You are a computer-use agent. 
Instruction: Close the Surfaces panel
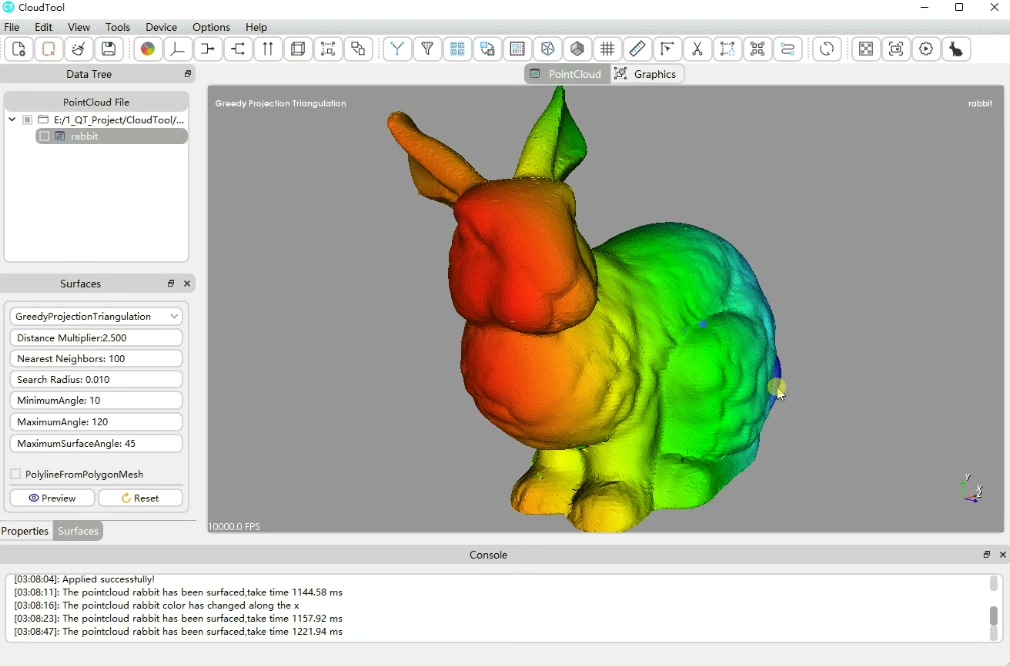pyautogui.click(x=187, y=283)
